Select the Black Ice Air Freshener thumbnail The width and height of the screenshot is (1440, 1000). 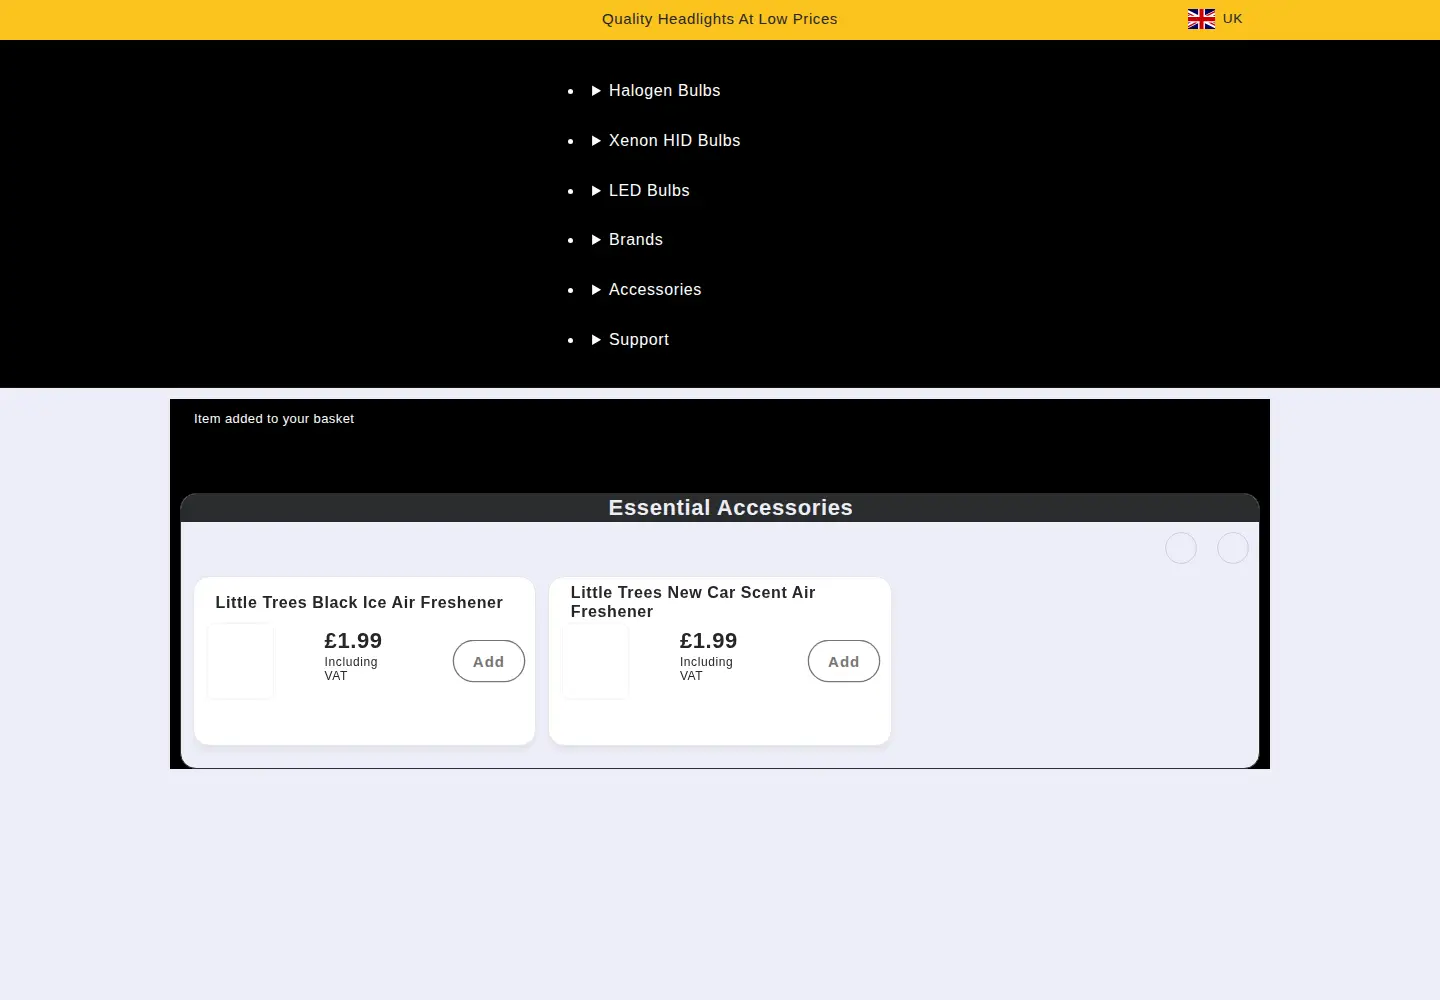(x=240, y=661)
